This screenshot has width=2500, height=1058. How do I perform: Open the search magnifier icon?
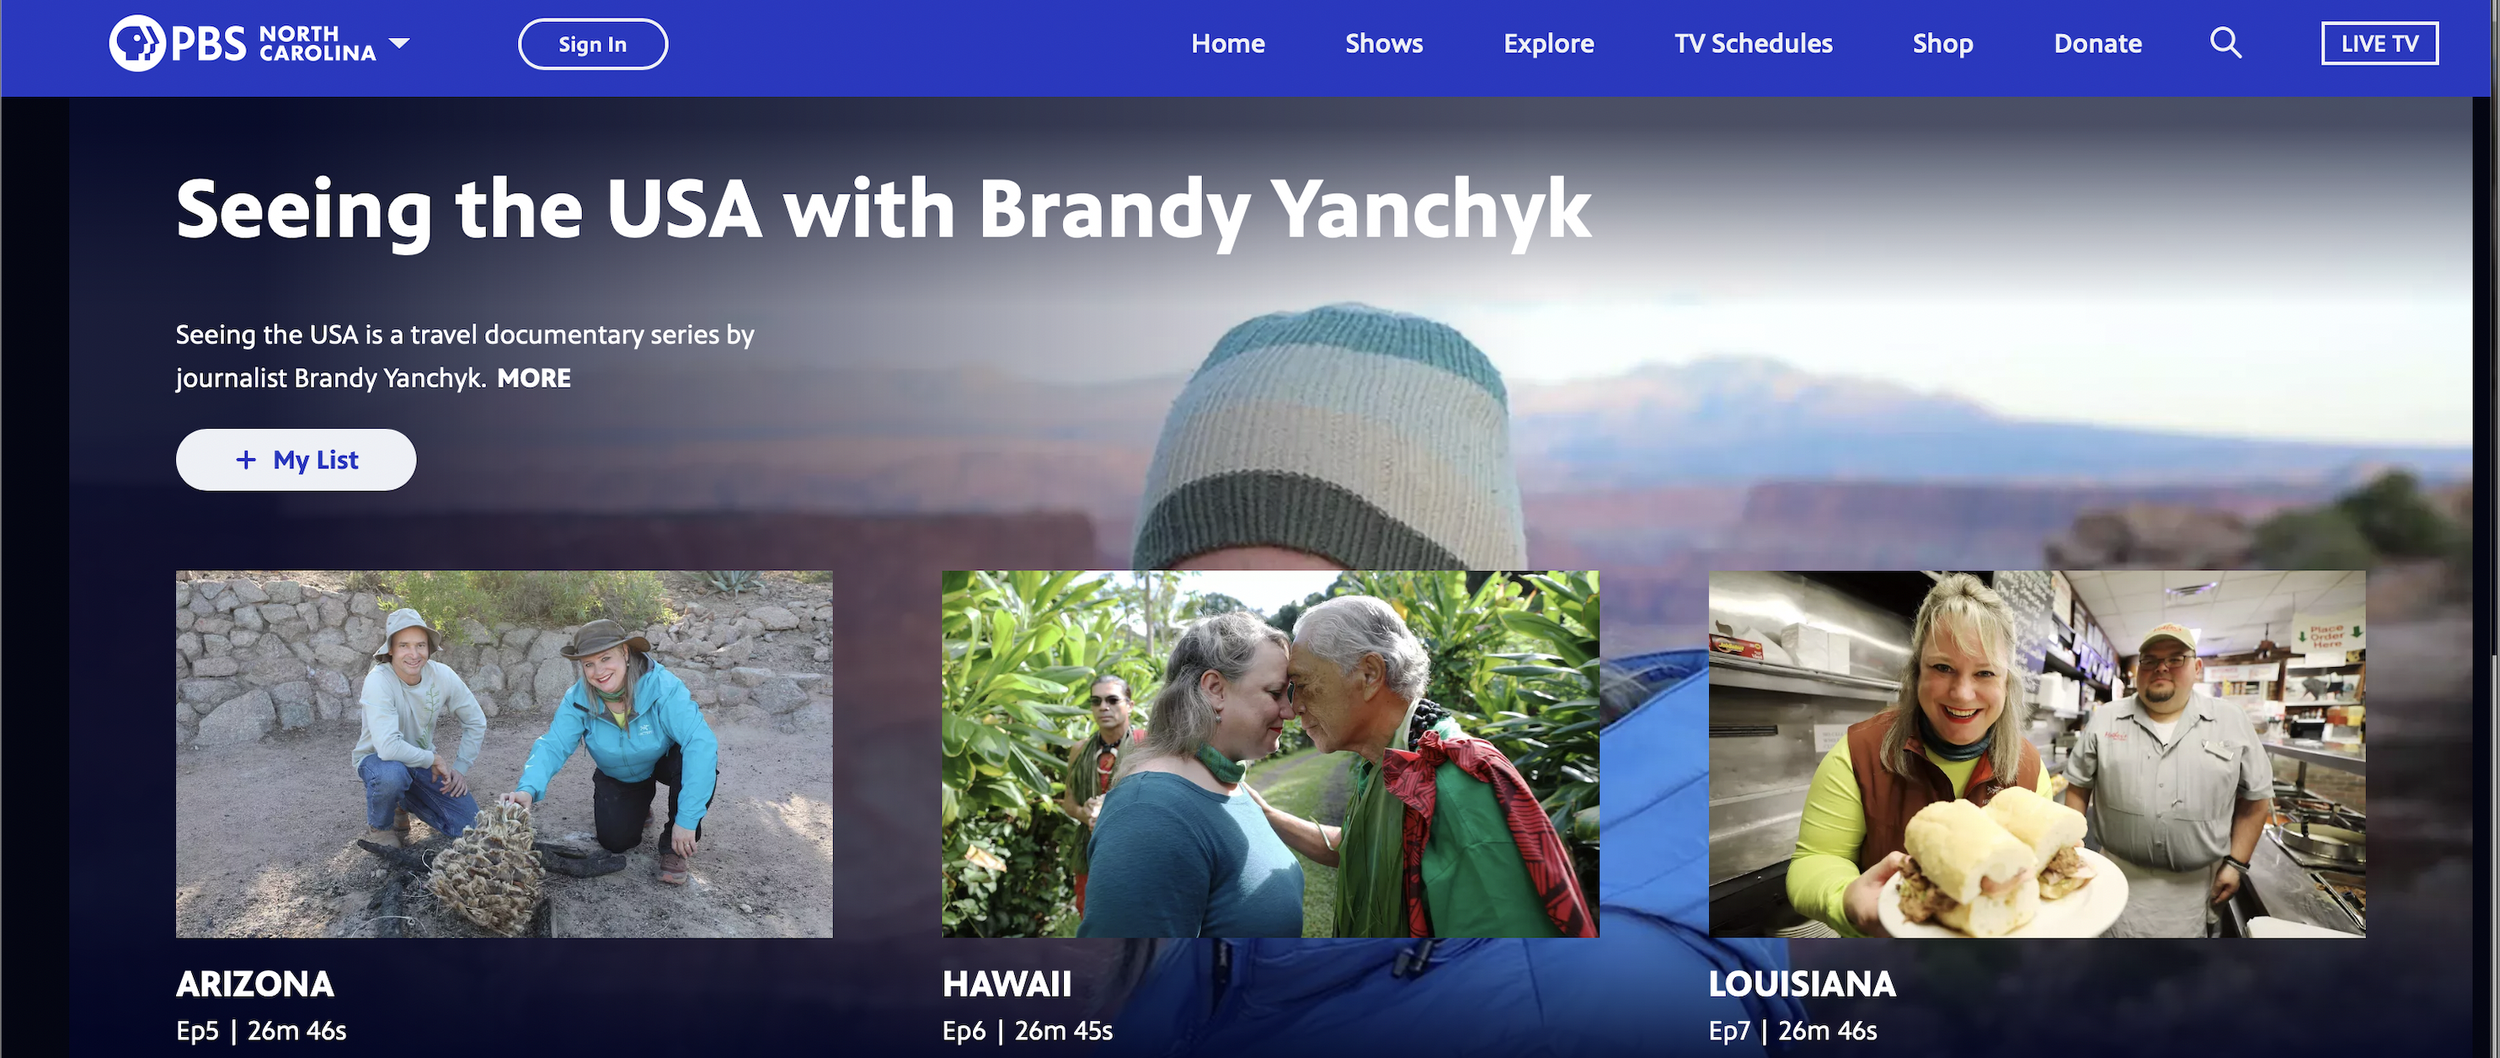coord(2225,43)
